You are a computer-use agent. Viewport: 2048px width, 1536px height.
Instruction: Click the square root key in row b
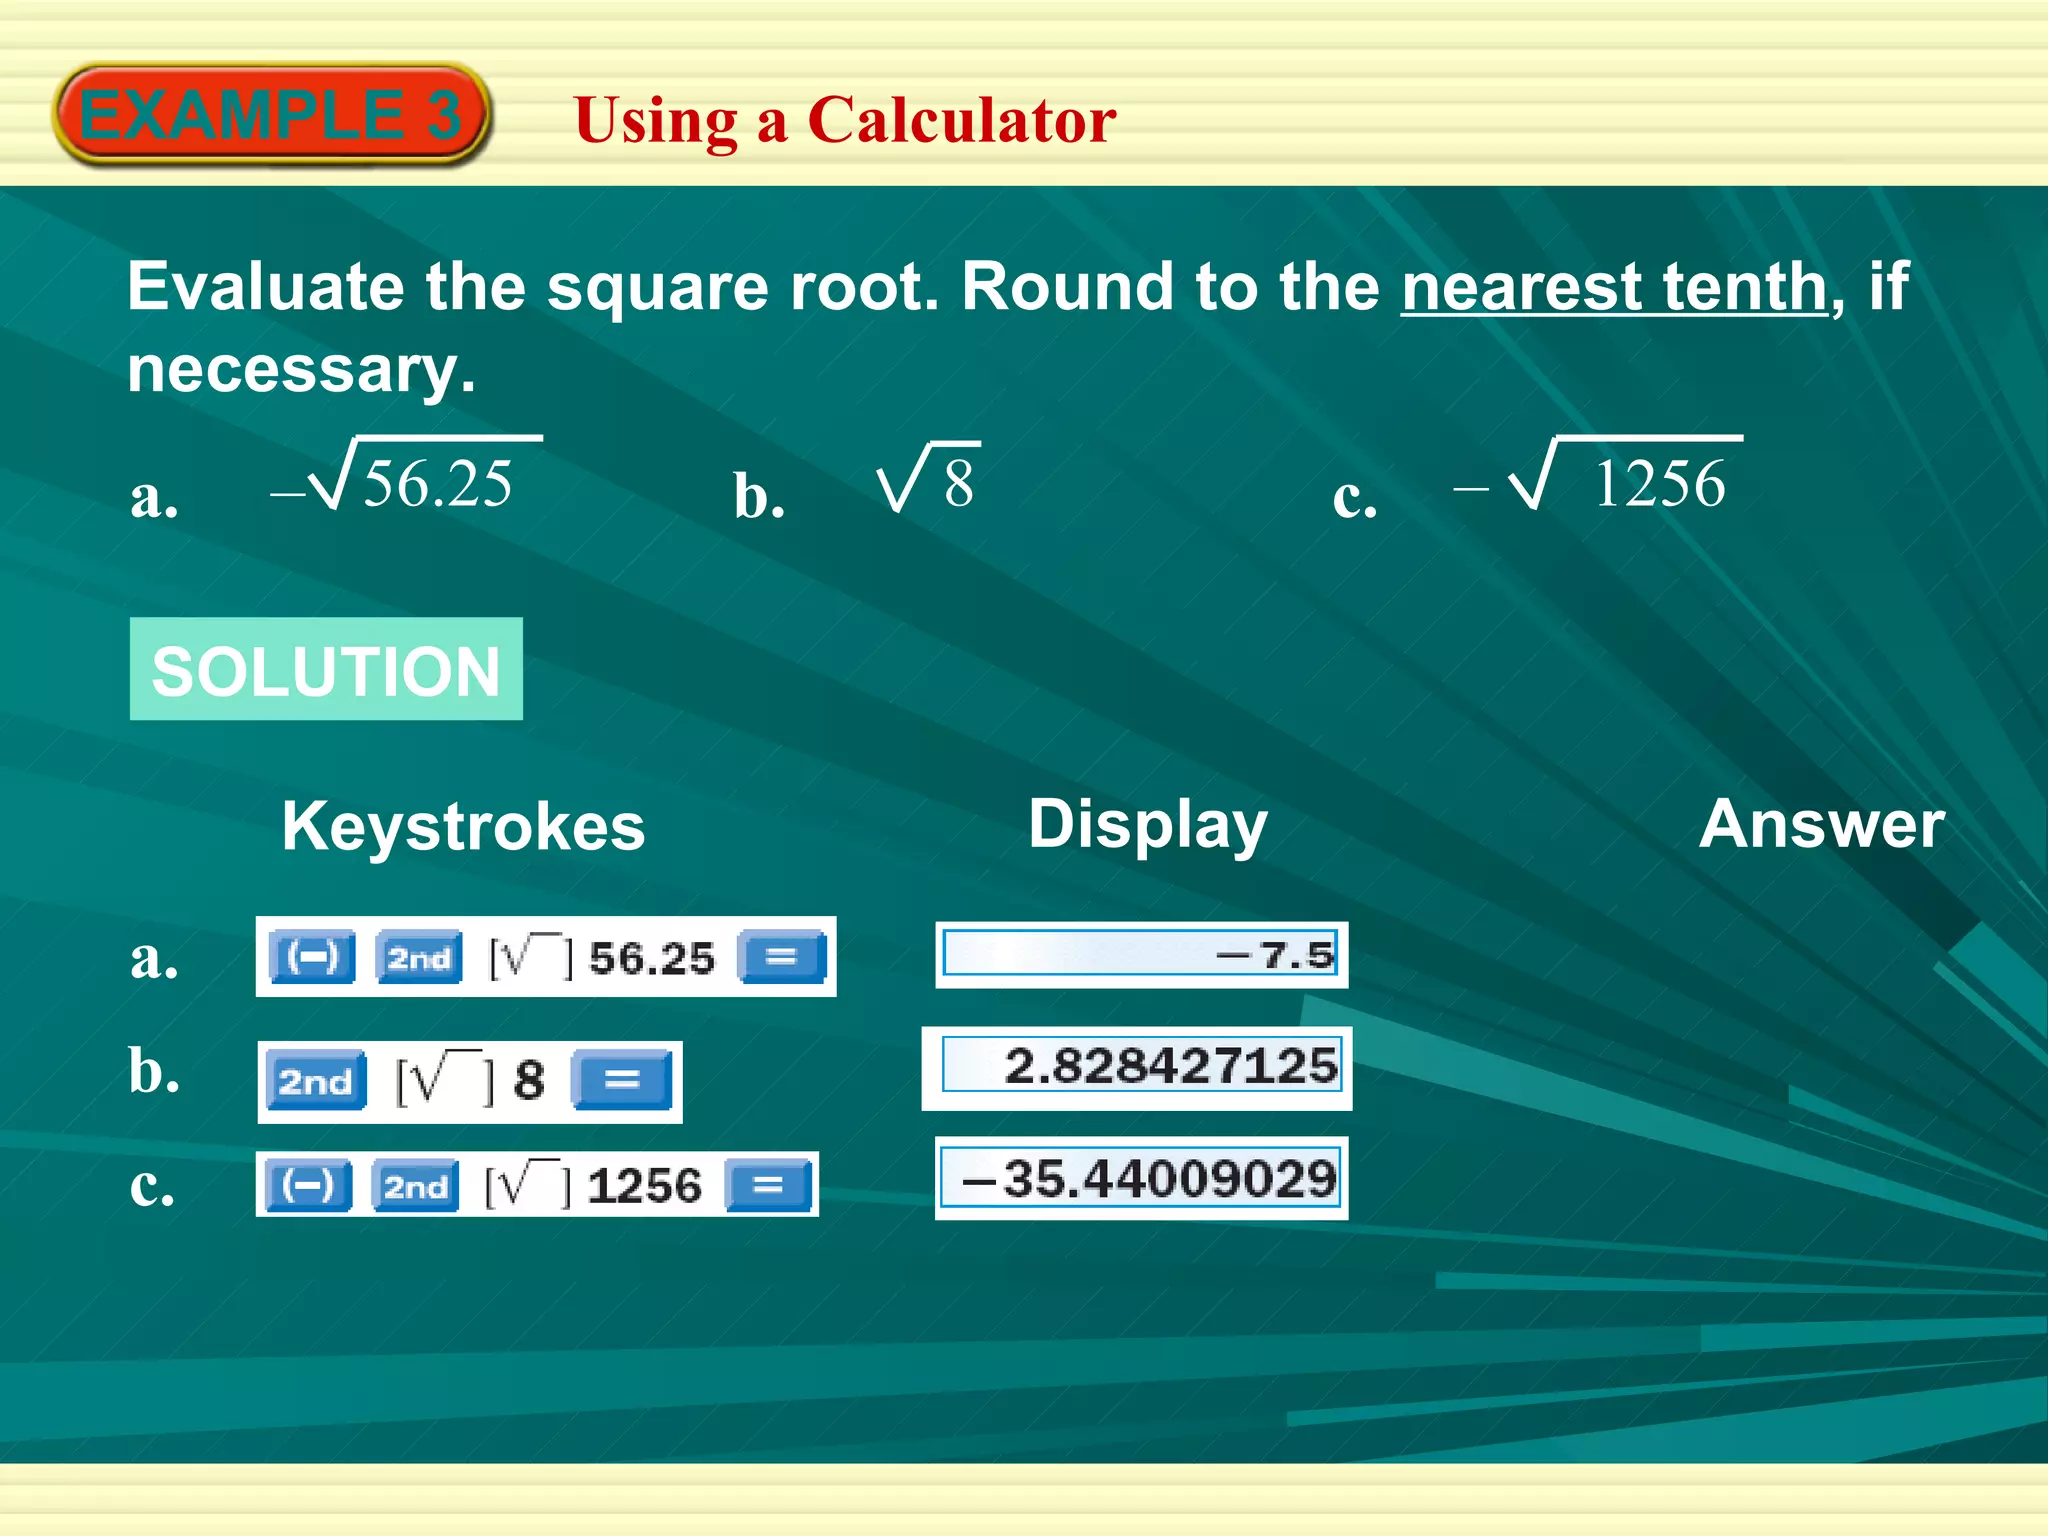(446, 1080)
